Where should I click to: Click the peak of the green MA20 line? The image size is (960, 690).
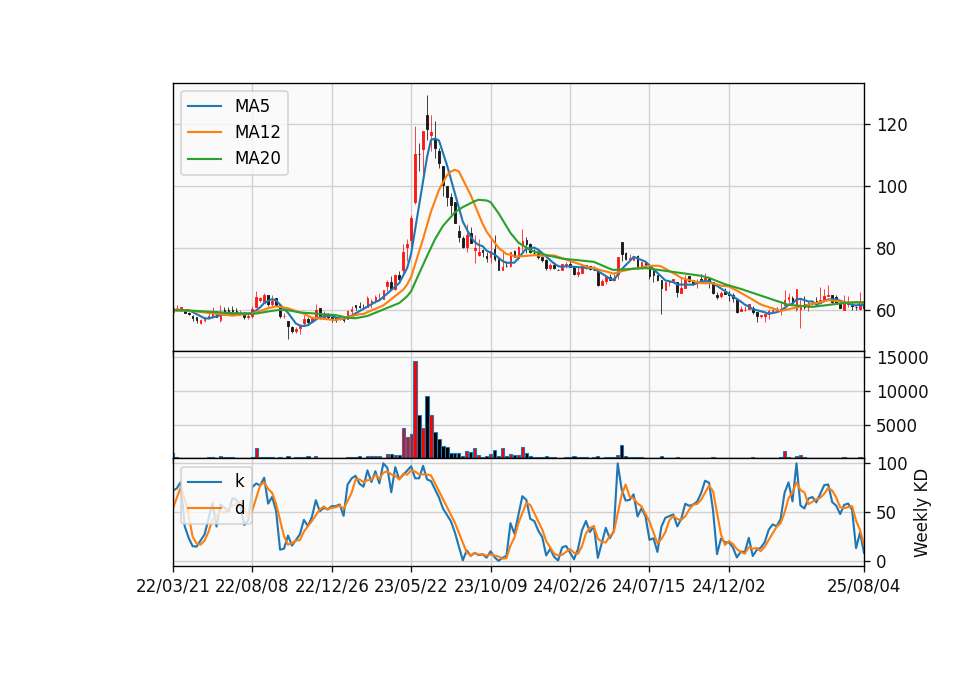tap(482, 200)
